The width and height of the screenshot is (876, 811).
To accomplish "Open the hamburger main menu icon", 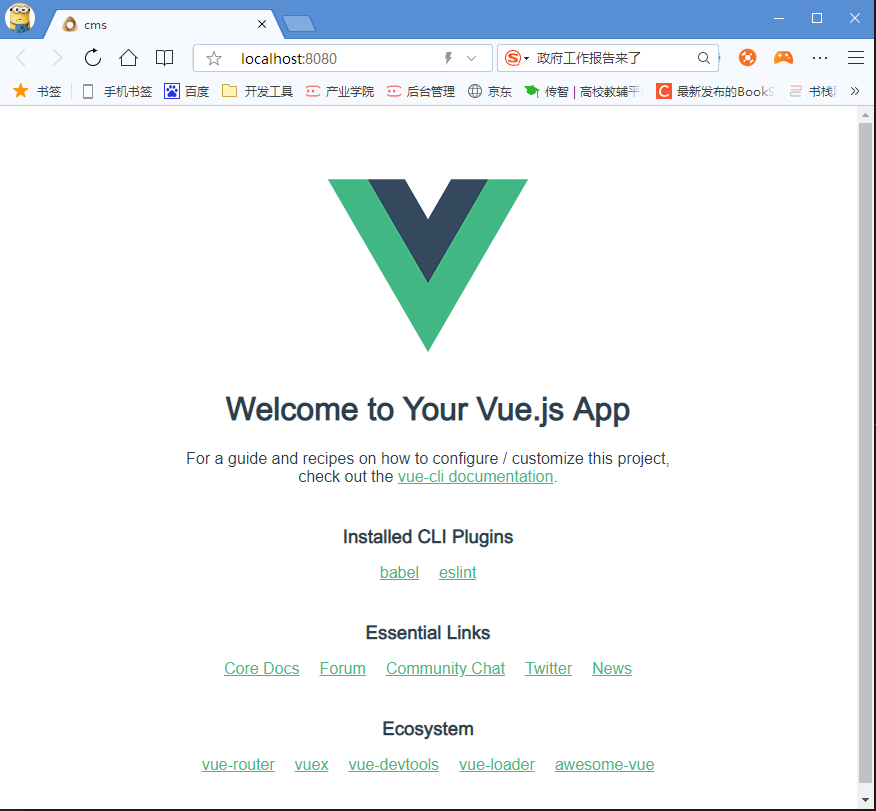I will pyautogui.click(x=855, y=58).
